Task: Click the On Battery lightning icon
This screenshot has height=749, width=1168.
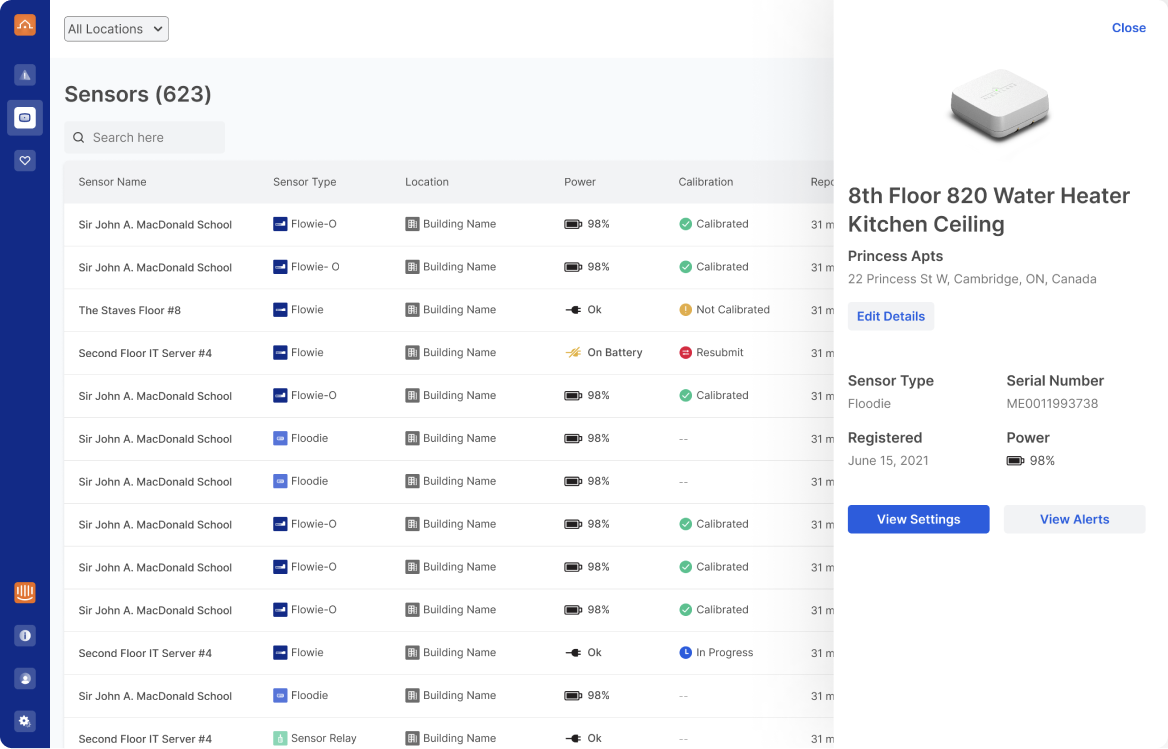Action: point(573,353)
